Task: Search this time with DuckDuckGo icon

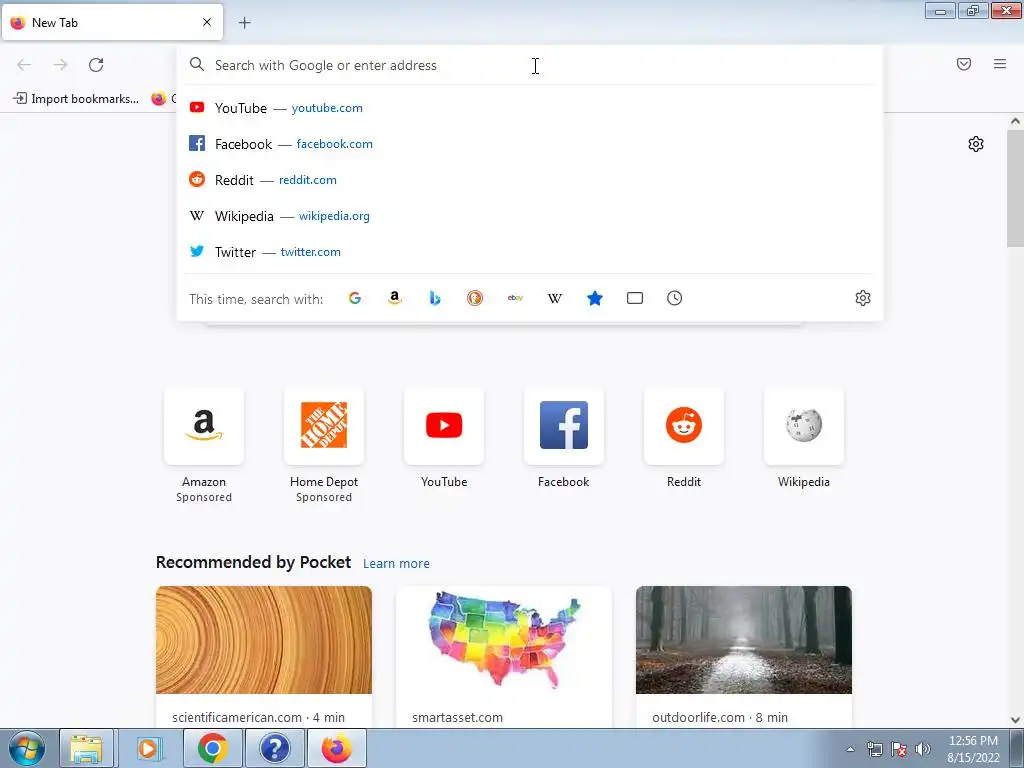Action: tap(475, 298)
